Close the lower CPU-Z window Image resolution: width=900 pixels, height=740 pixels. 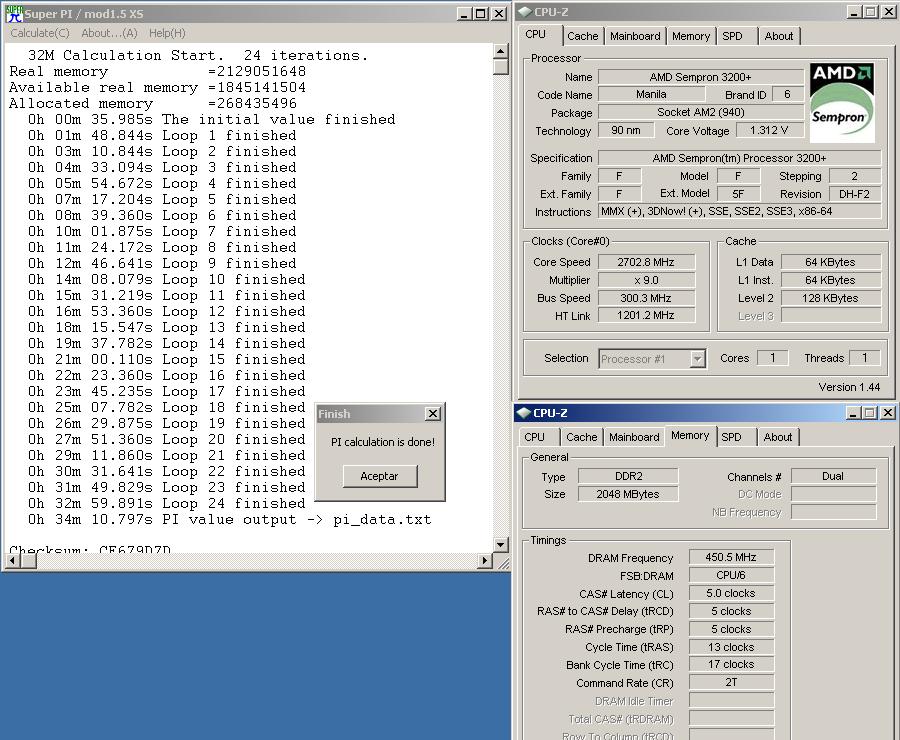coord(887,413)
